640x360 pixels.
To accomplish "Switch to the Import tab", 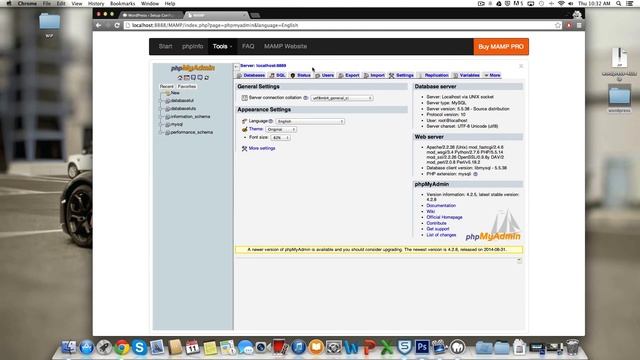I will click(374, 76).
